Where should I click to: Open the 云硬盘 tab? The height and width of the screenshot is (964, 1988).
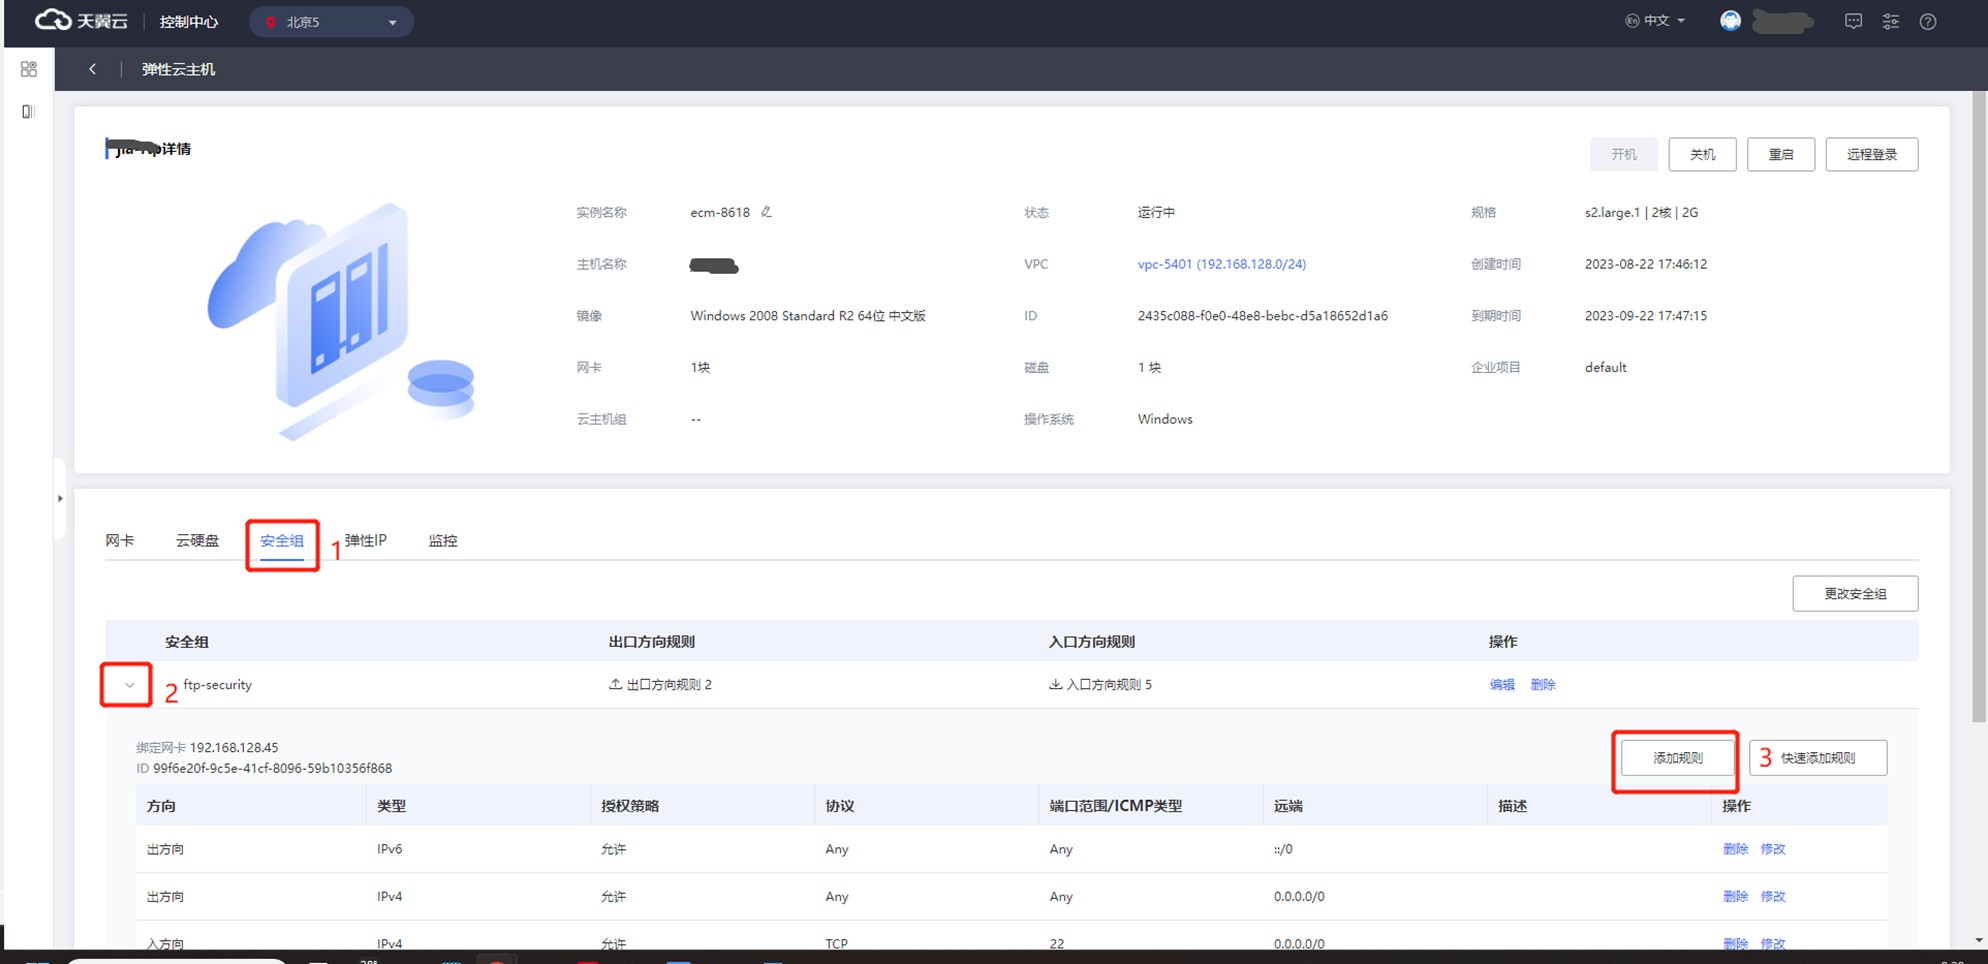[197, 541]
